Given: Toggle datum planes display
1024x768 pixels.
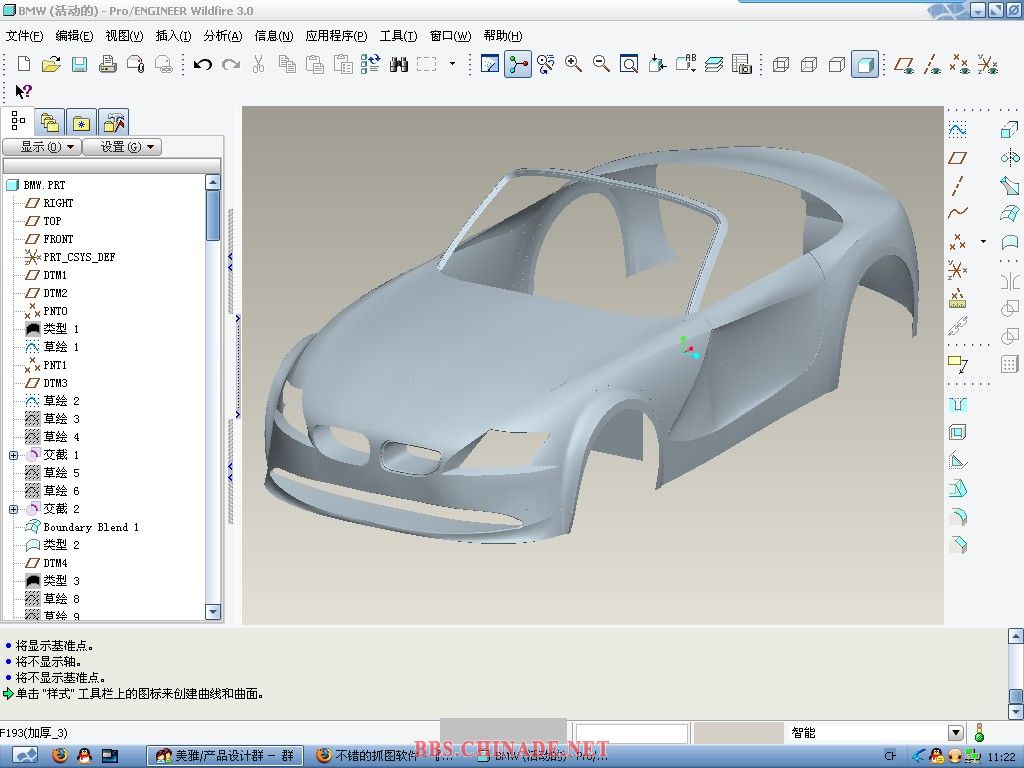Looking at the screenshot, I should point(904,64).
